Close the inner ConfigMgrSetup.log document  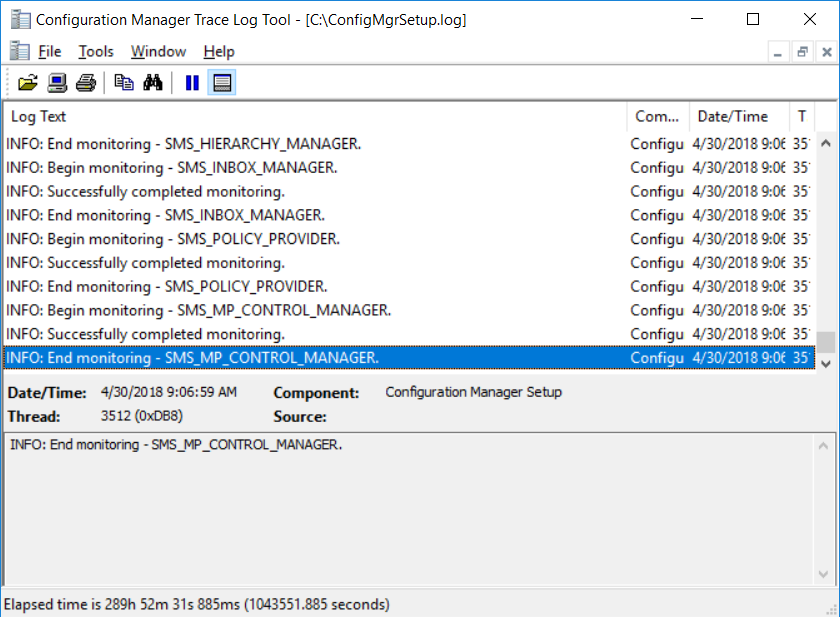point(827,52)
